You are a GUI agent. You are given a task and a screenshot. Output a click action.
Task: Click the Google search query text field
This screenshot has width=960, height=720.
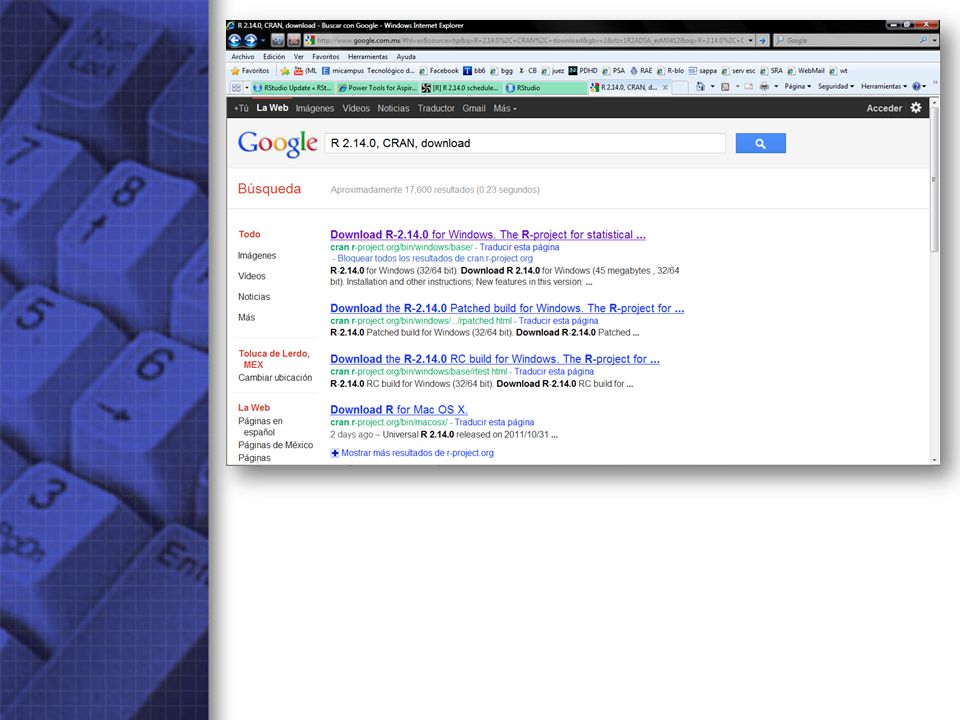click(x=525, y=143)
